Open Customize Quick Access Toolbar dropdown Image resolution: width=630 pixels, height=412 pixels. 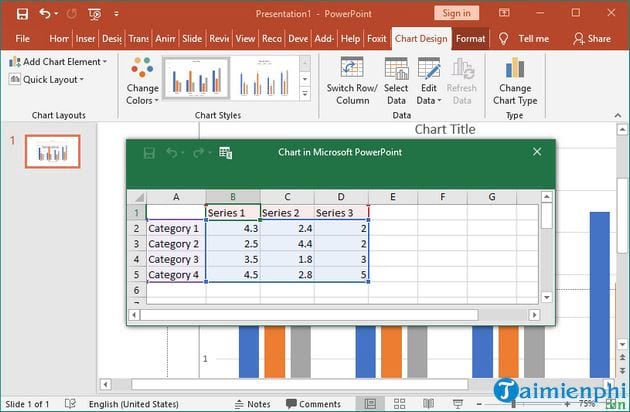point(116,14)
